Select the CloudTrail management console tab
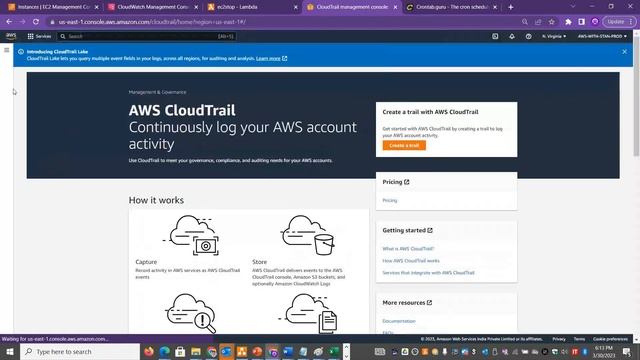The image size is (640, 360). click(x=352, y=7)
